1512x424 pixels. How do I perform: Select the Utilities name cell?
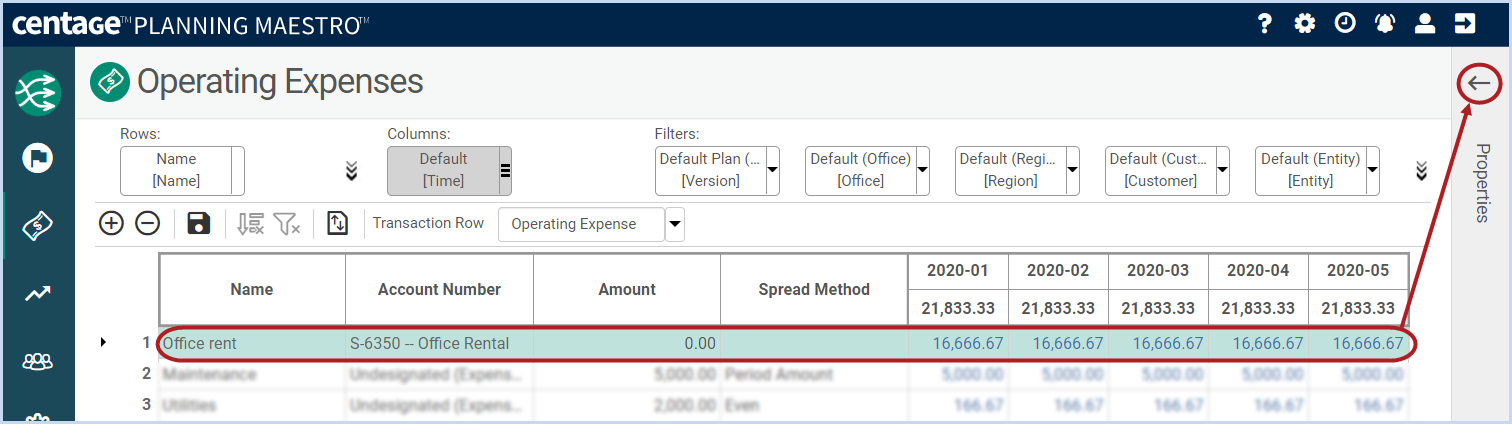coord(252,405)
